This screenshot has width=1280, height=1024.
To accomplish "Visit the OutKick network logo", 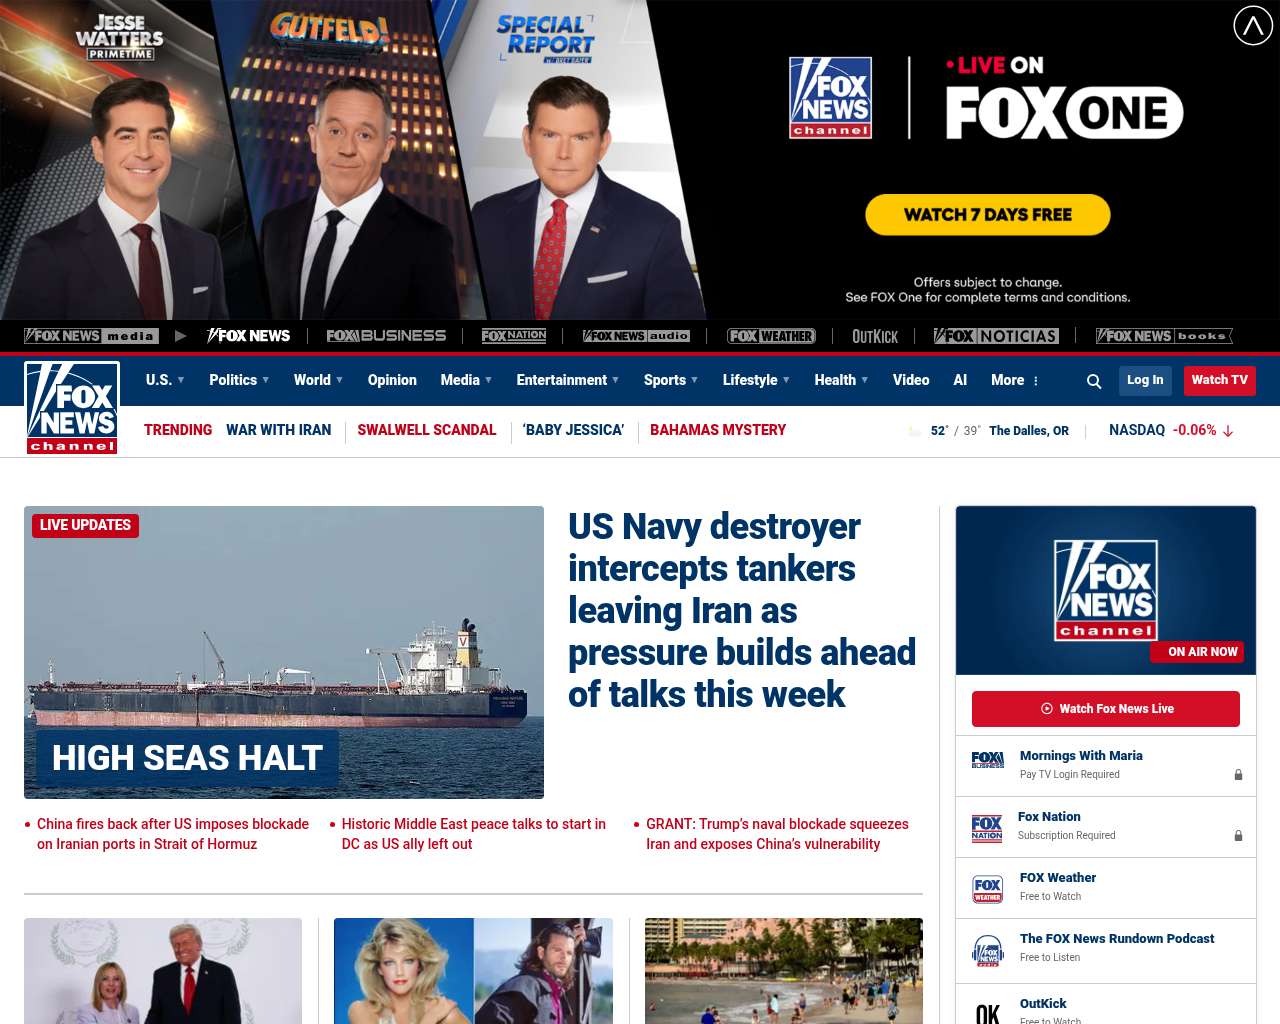I will 875,336.
